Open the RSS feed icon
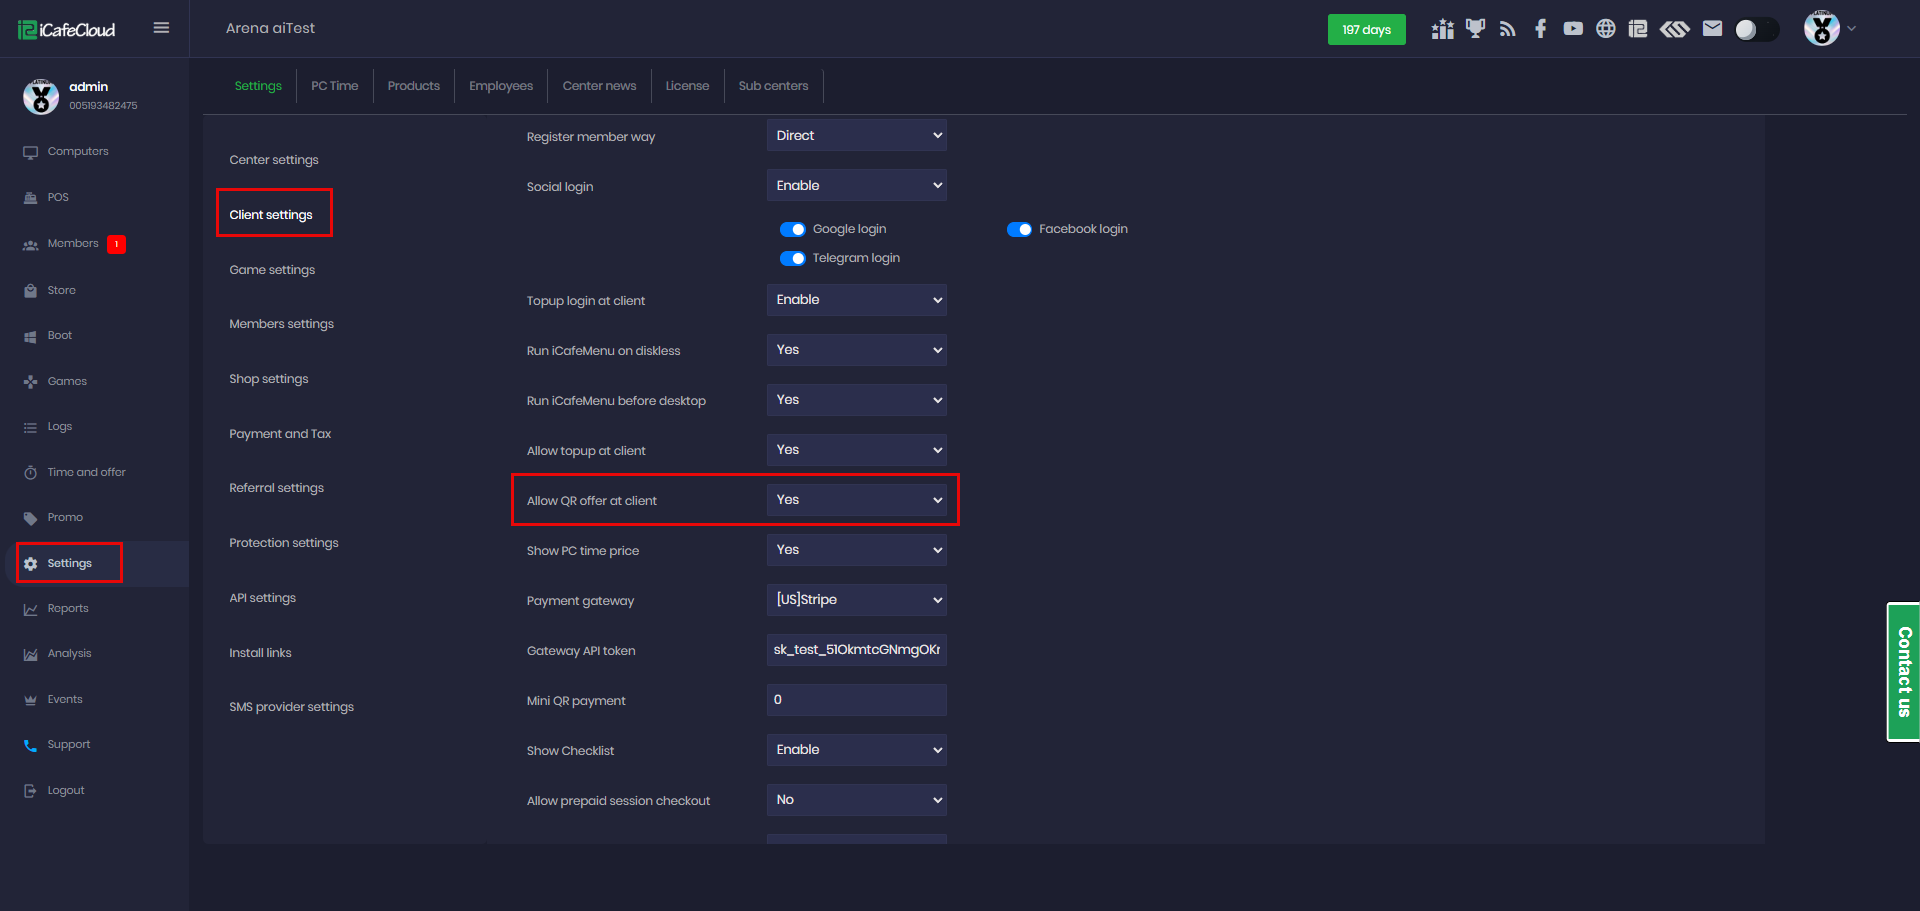Screen dimensions: 1920x911 click(1508, 29)
